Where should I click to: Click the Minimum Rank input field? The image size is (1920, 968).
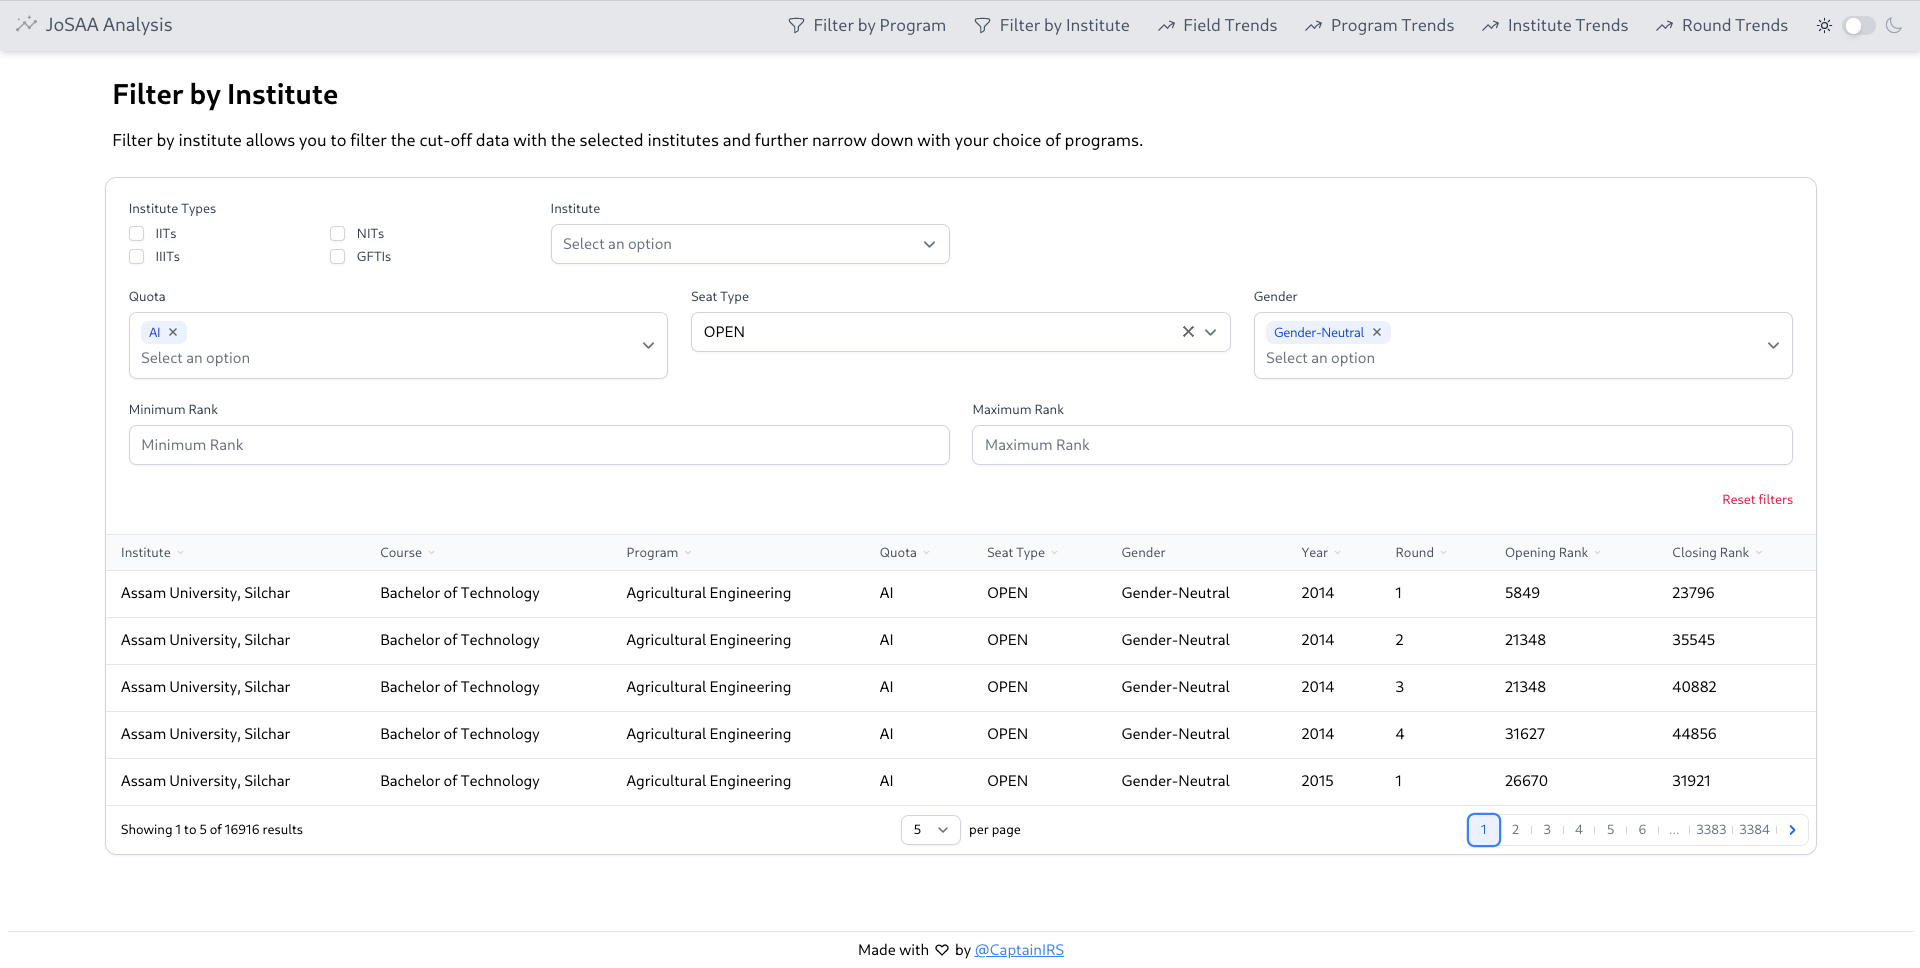pos(539,444)
